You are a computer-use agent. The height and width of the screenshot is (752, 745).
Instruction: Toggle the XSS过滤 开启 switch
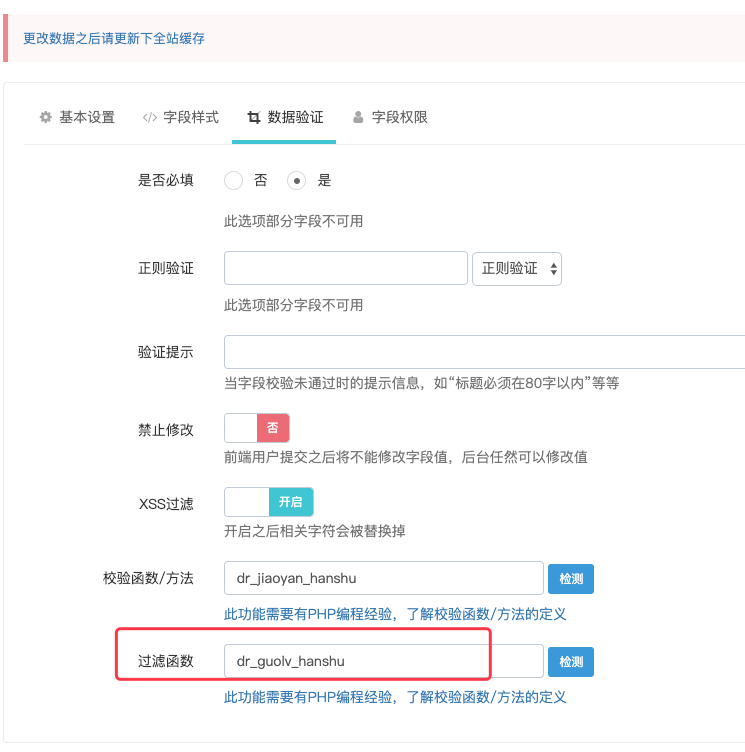click(x=269, y=502)
